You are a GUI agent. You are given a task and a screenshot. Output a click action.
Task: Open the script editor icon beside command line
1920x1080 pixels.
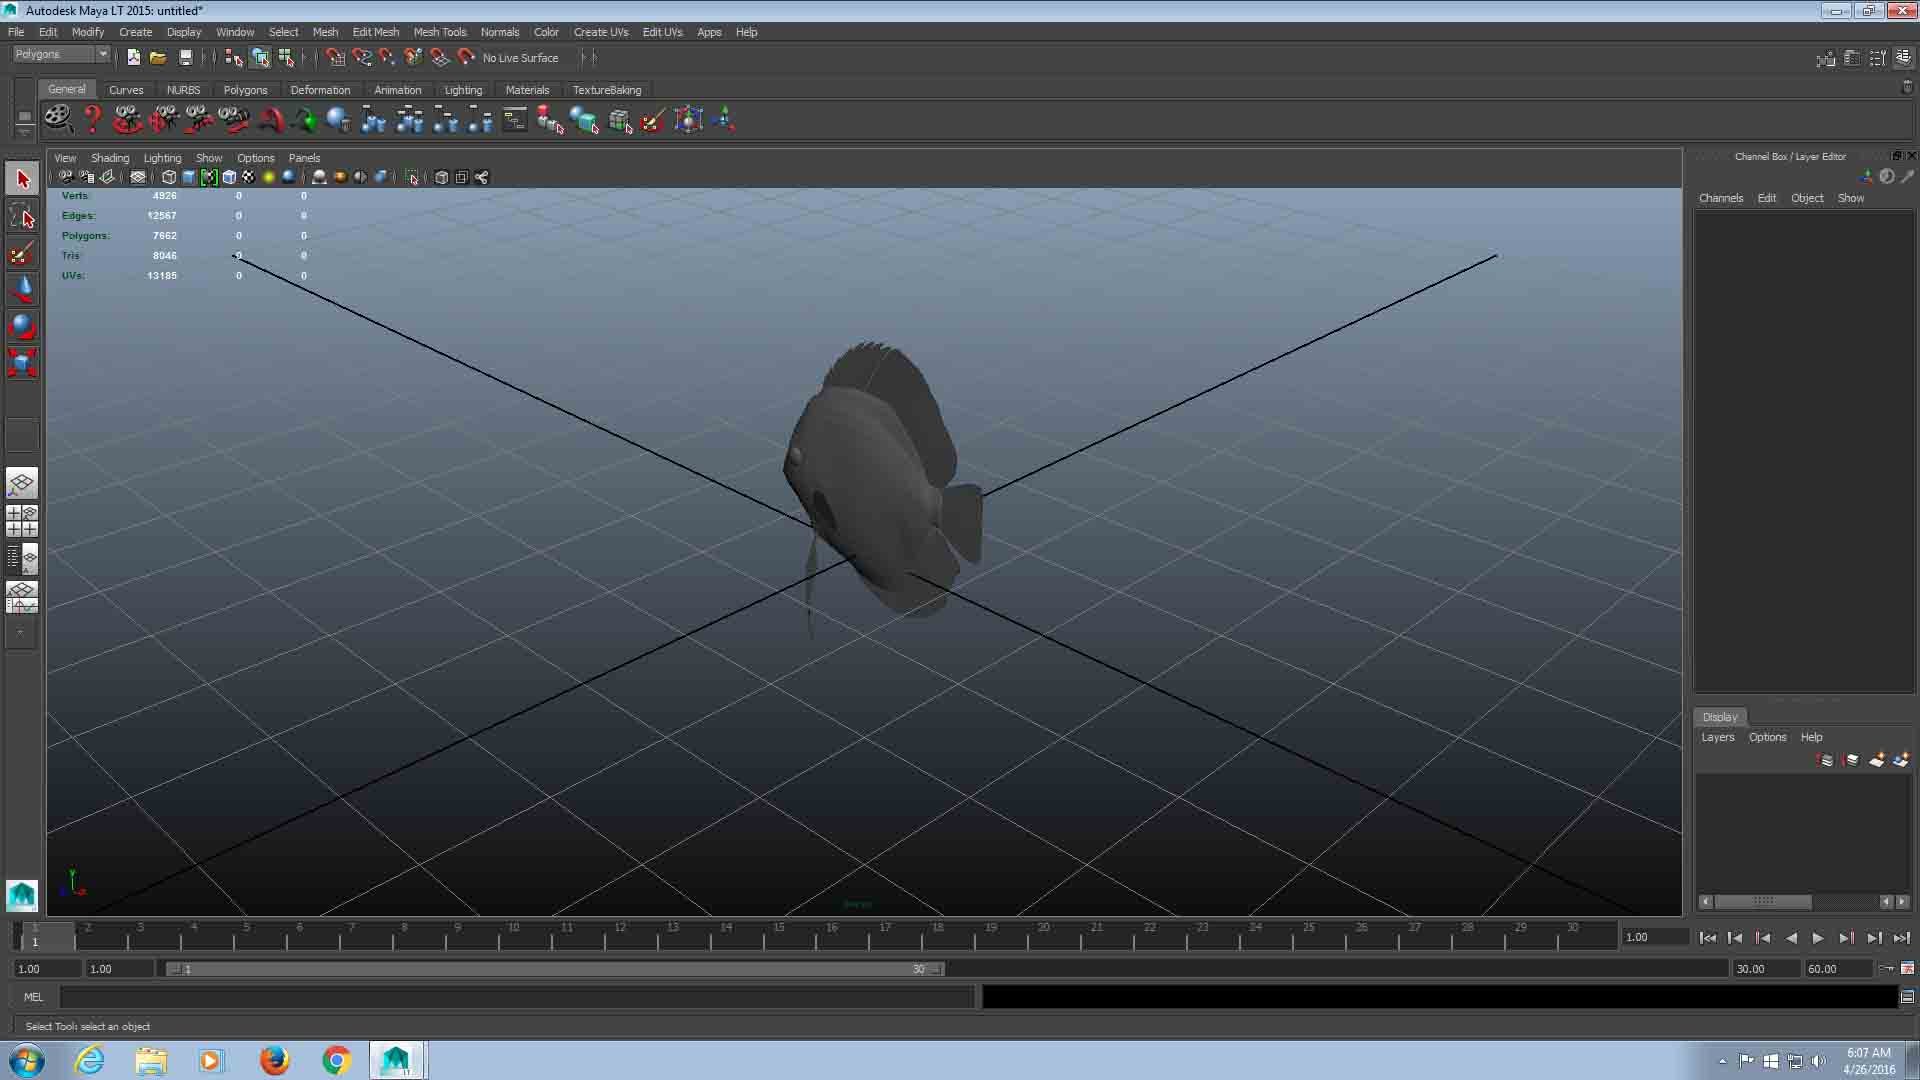point(1907,997)
